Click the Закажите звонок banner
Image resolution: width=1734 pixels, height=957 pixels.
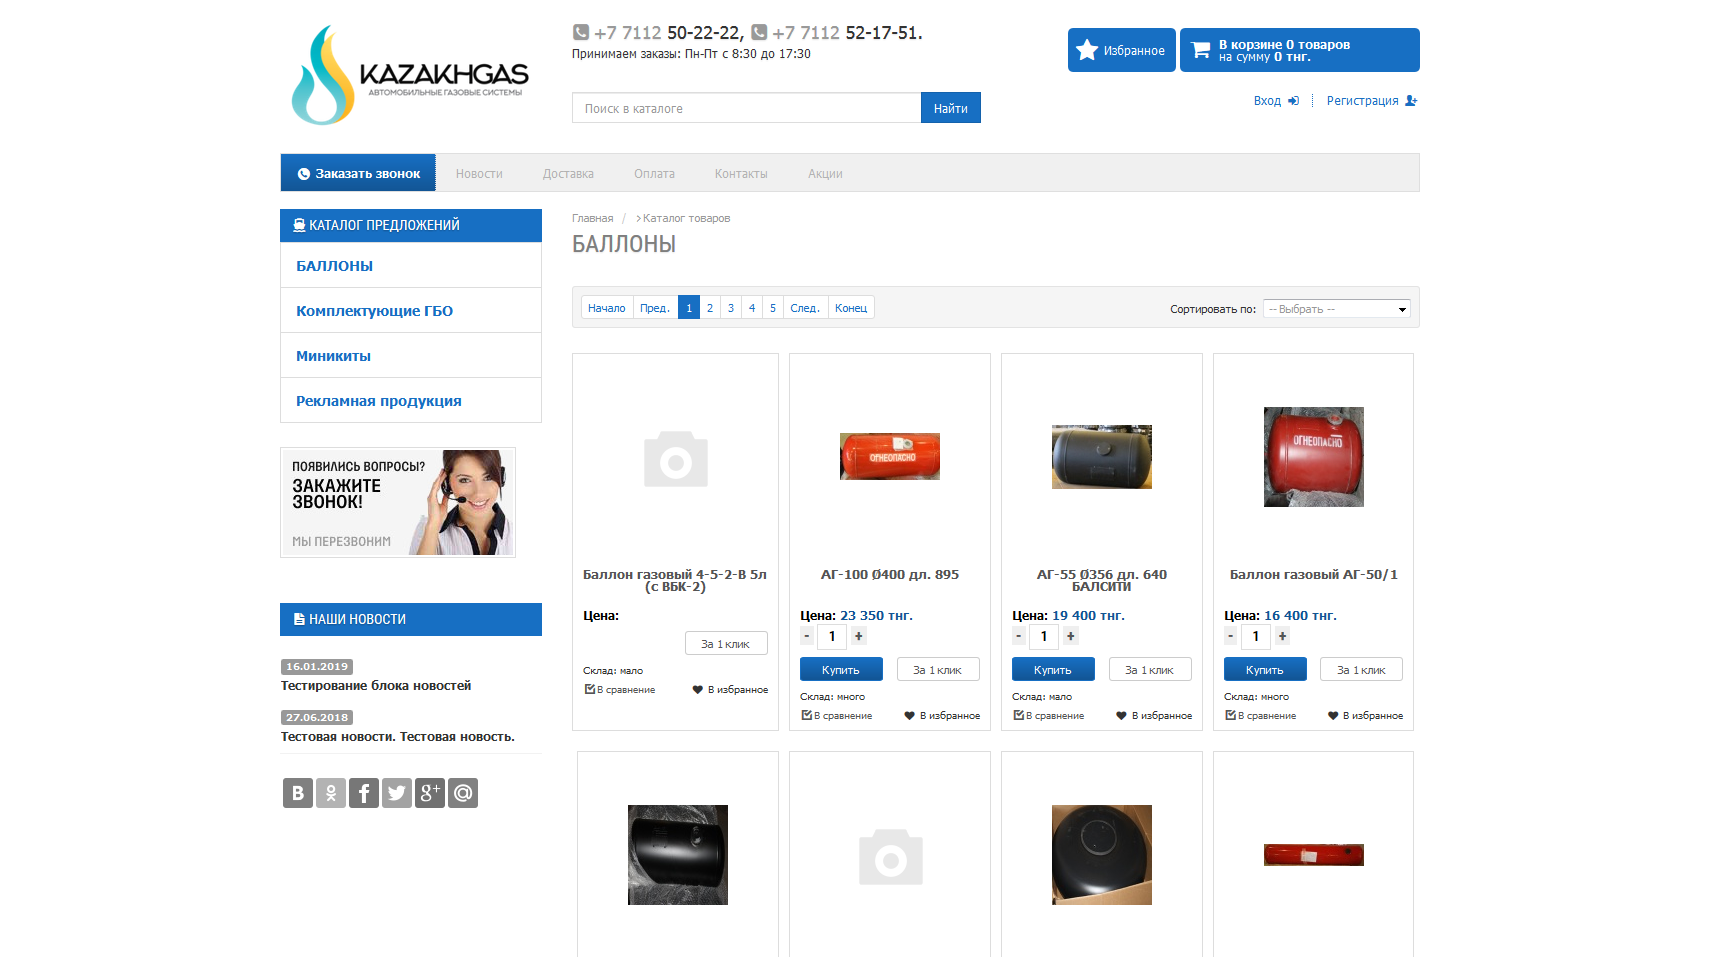tap(398, 502)
